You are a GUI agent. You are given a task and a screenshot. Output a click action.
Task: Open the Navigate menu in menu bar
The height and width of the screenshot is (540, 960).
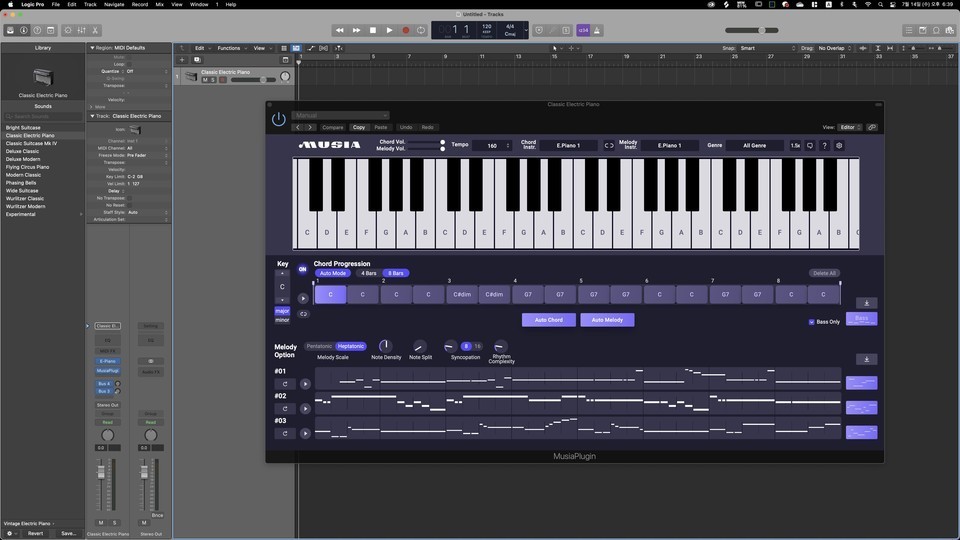coord(114,4)
